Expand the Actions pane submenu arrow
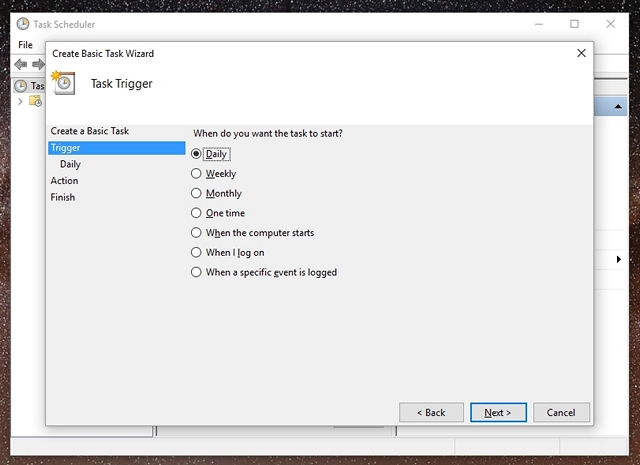 click(x=619, y=260)
